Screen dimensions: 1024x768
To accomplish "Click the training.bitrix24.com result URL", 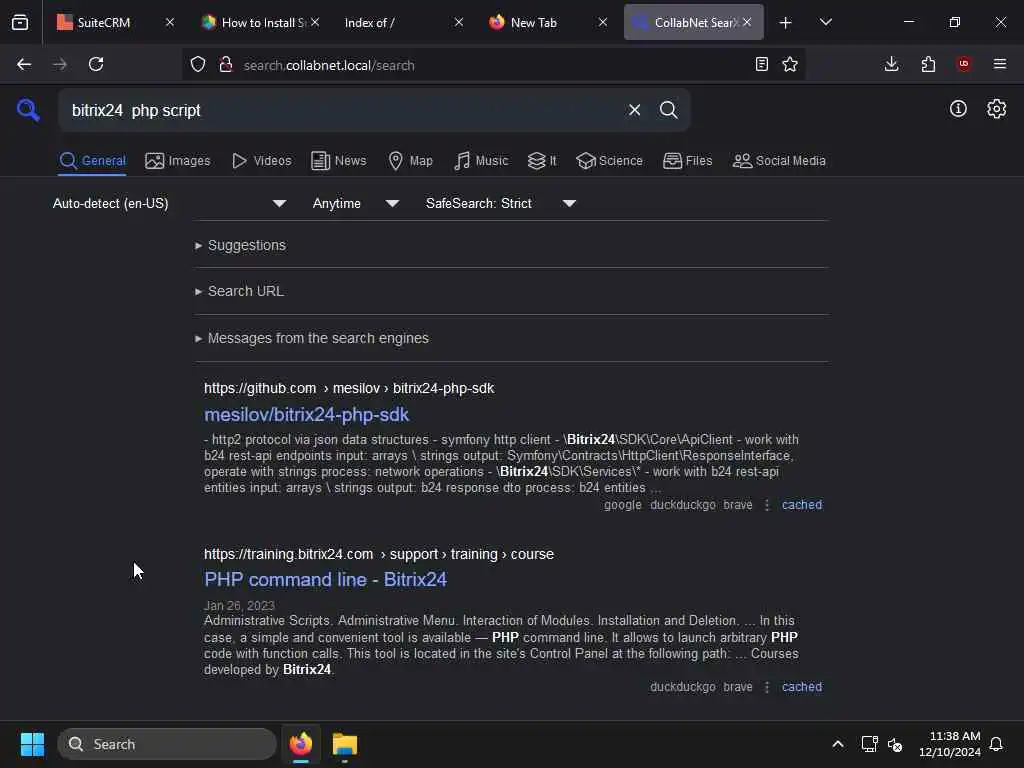I will coord(379,554).
